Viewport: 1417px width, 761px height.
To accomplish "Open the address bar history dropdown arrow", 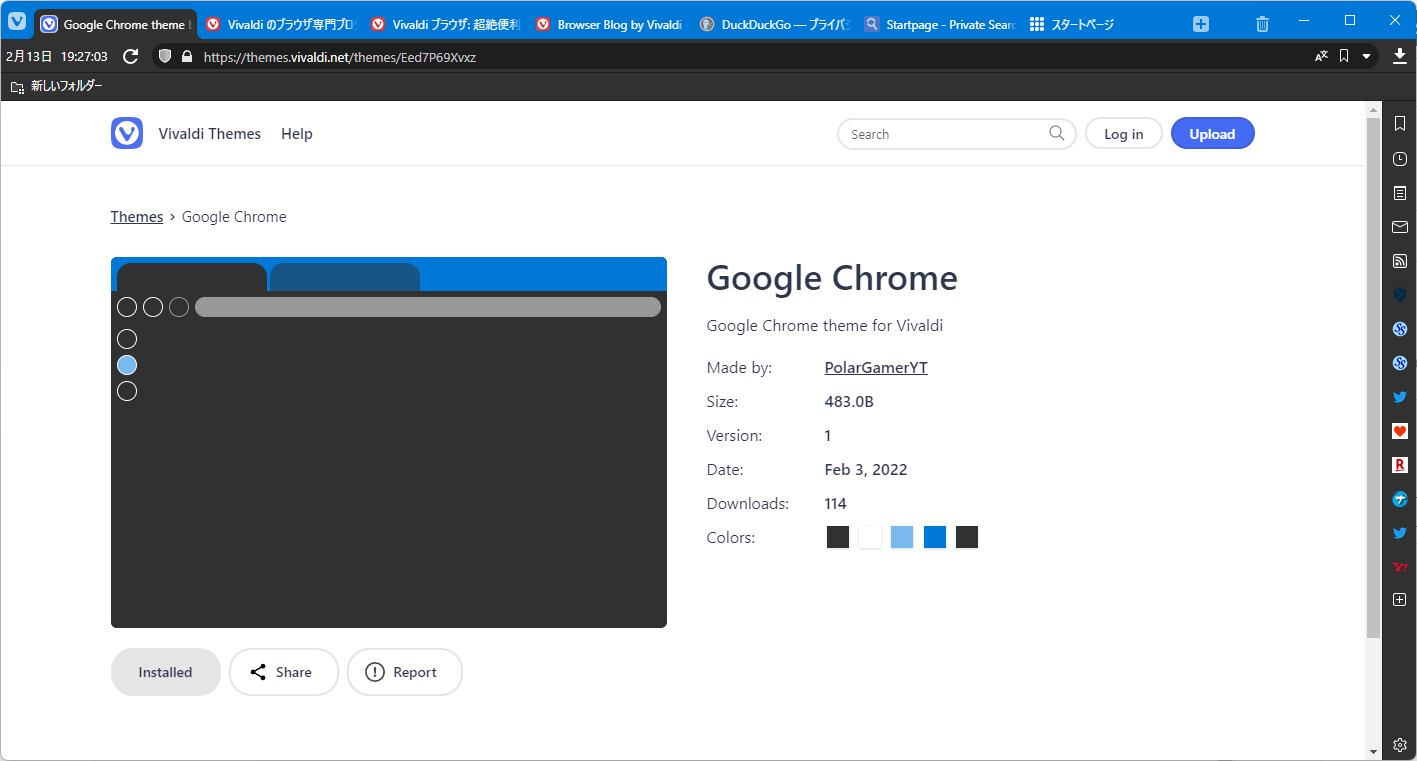I will [x=1366, y=57].
